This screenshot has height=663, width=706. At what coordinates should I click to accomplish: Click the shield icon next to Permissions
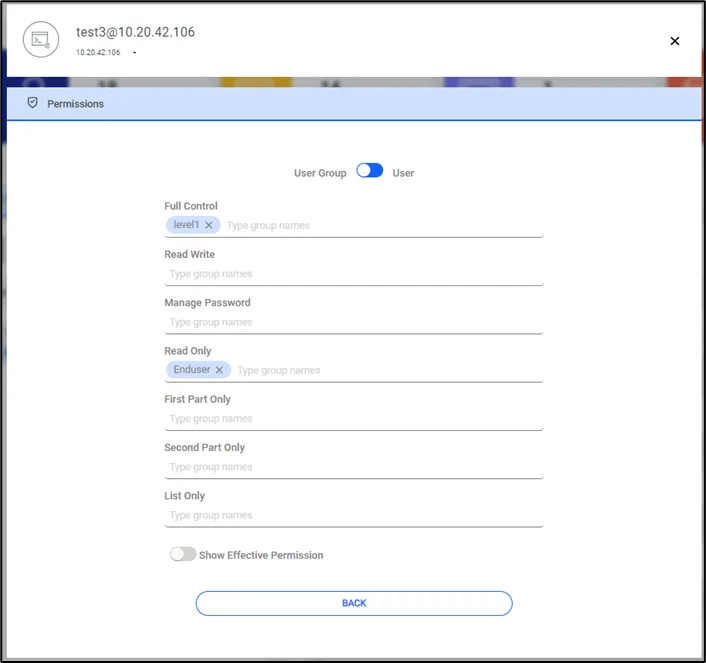point(32,103)
